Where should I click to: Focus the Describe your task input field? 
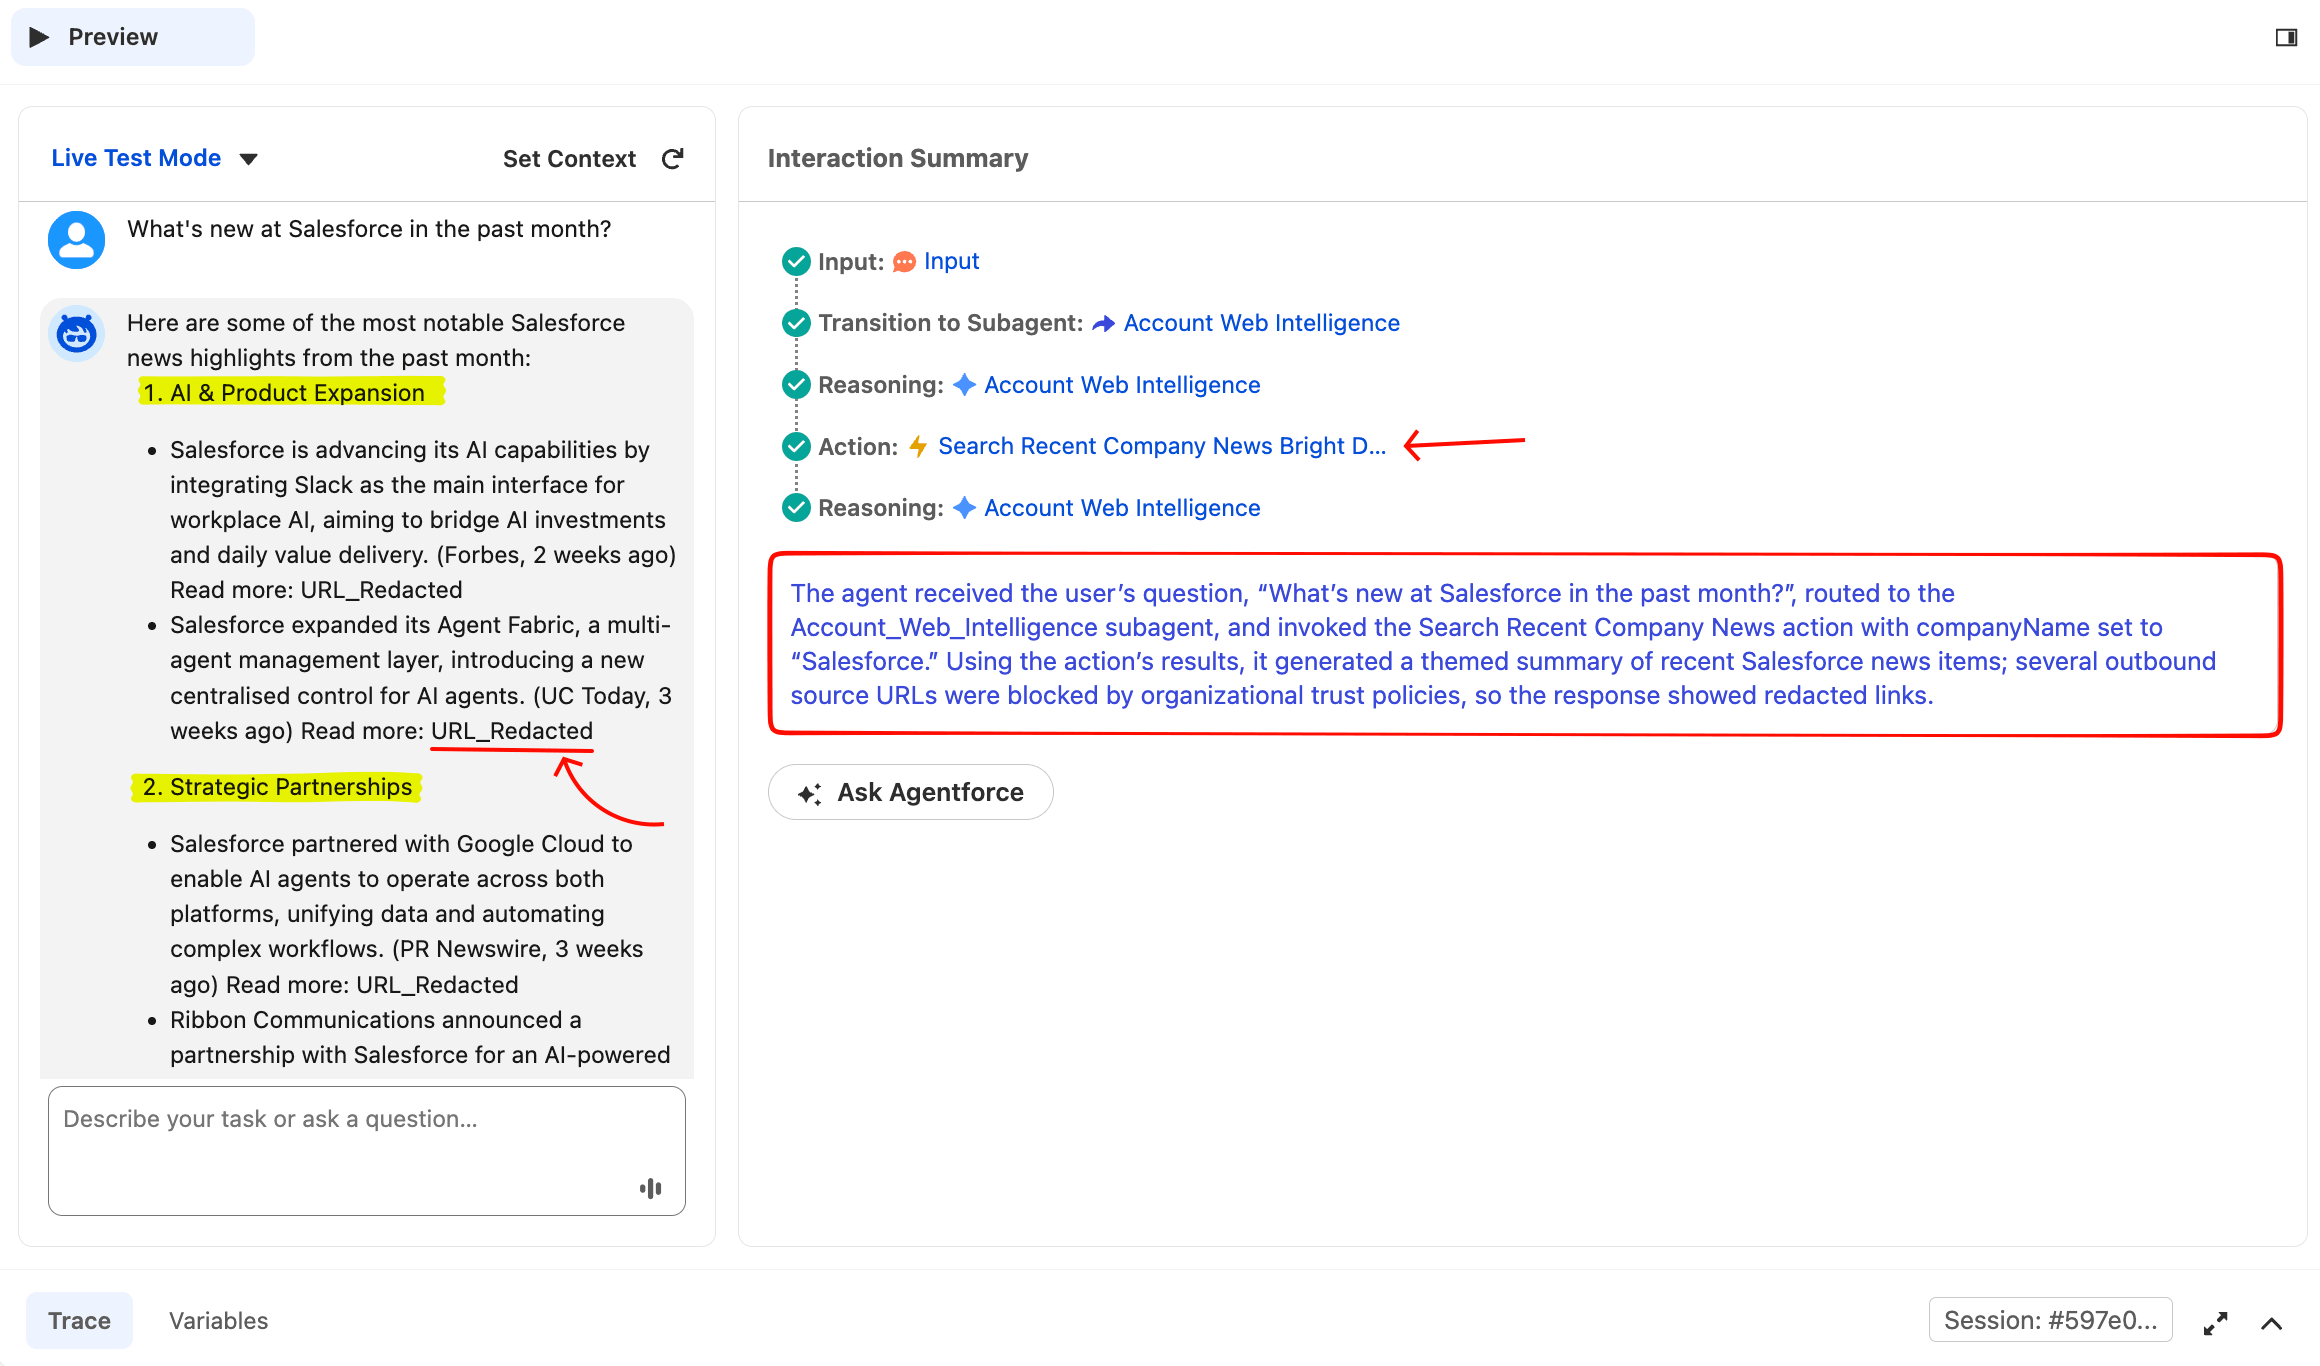[x=367, y=1151]
